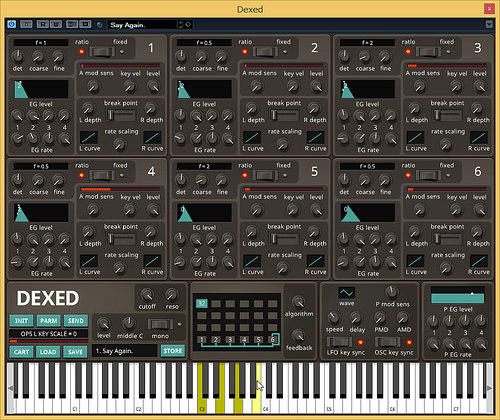Click operator 1 break point slider
Viewport: 500px width, 420px height.
tap(120, 115)
